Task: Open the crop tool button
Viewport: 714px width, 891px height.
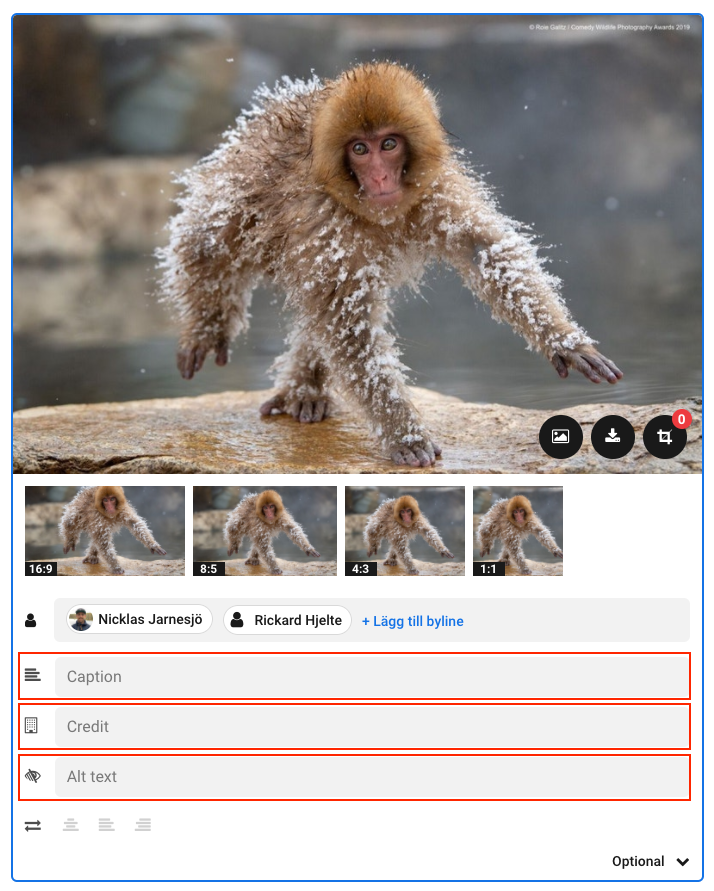Action: [665, 437]
